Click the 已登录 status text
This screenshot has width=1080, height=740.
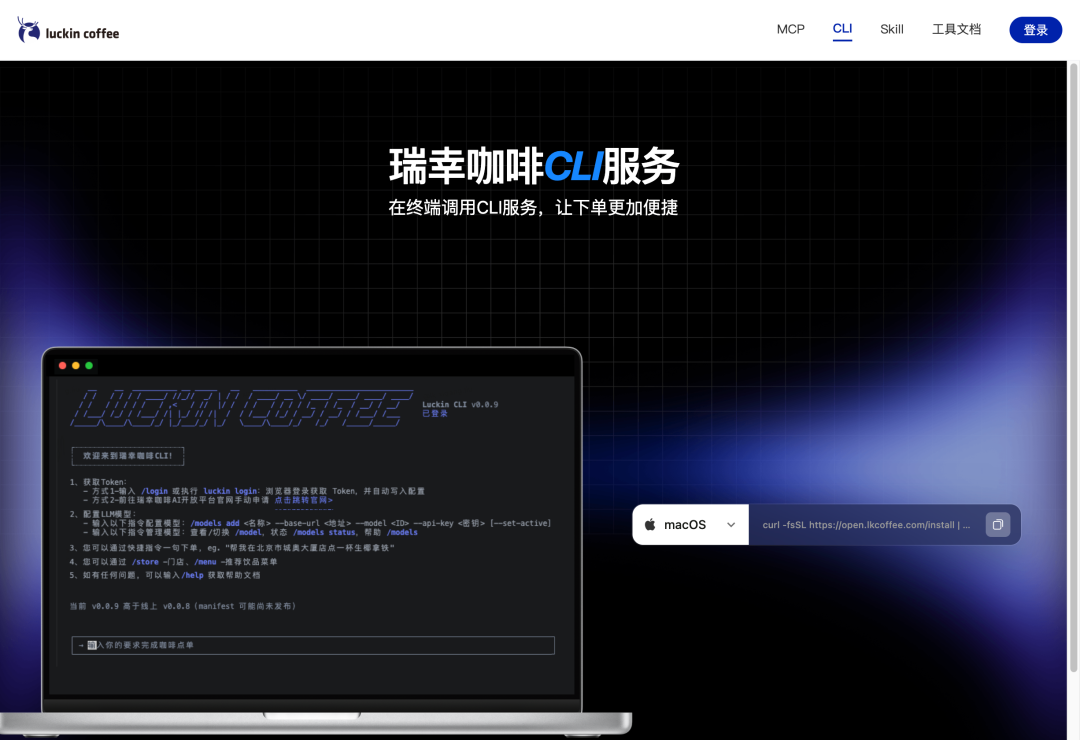[435, 413]
